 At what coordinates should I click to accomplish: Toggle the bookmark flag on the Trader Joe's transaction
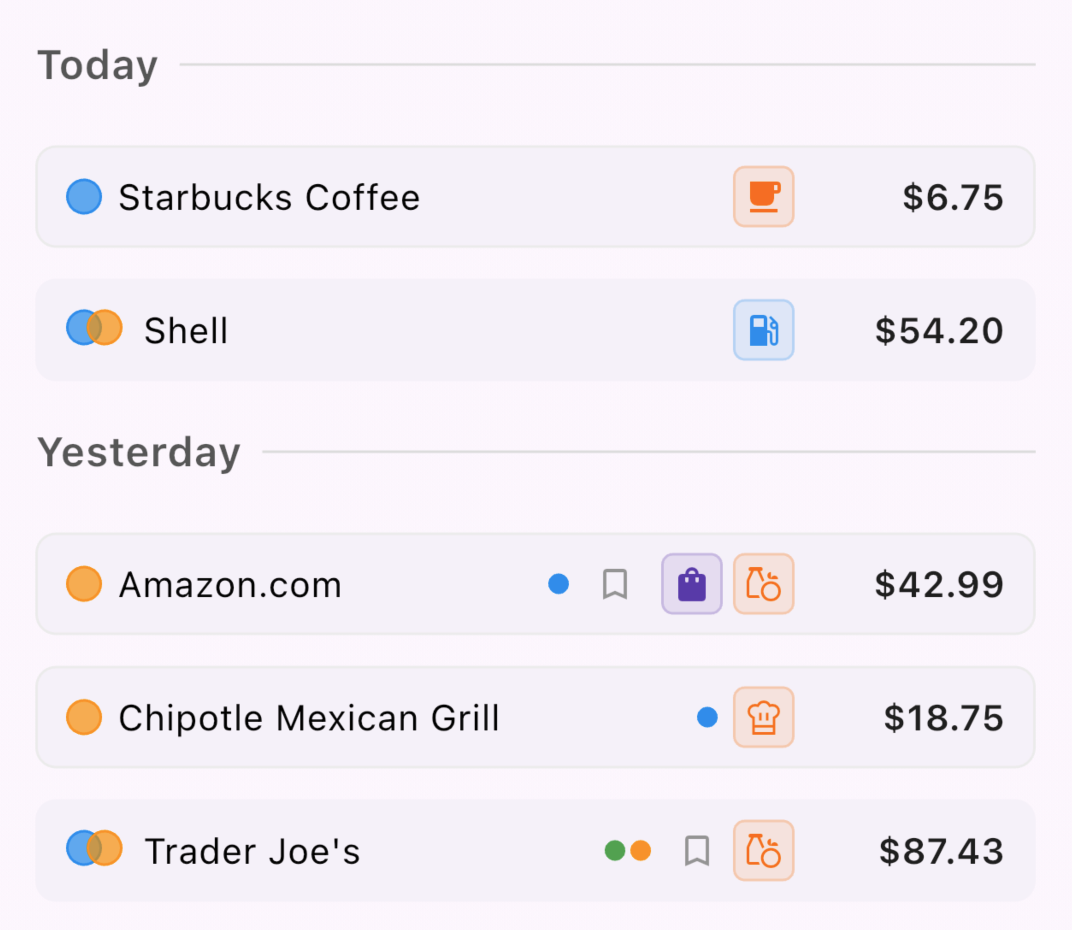tap(697, 850)
